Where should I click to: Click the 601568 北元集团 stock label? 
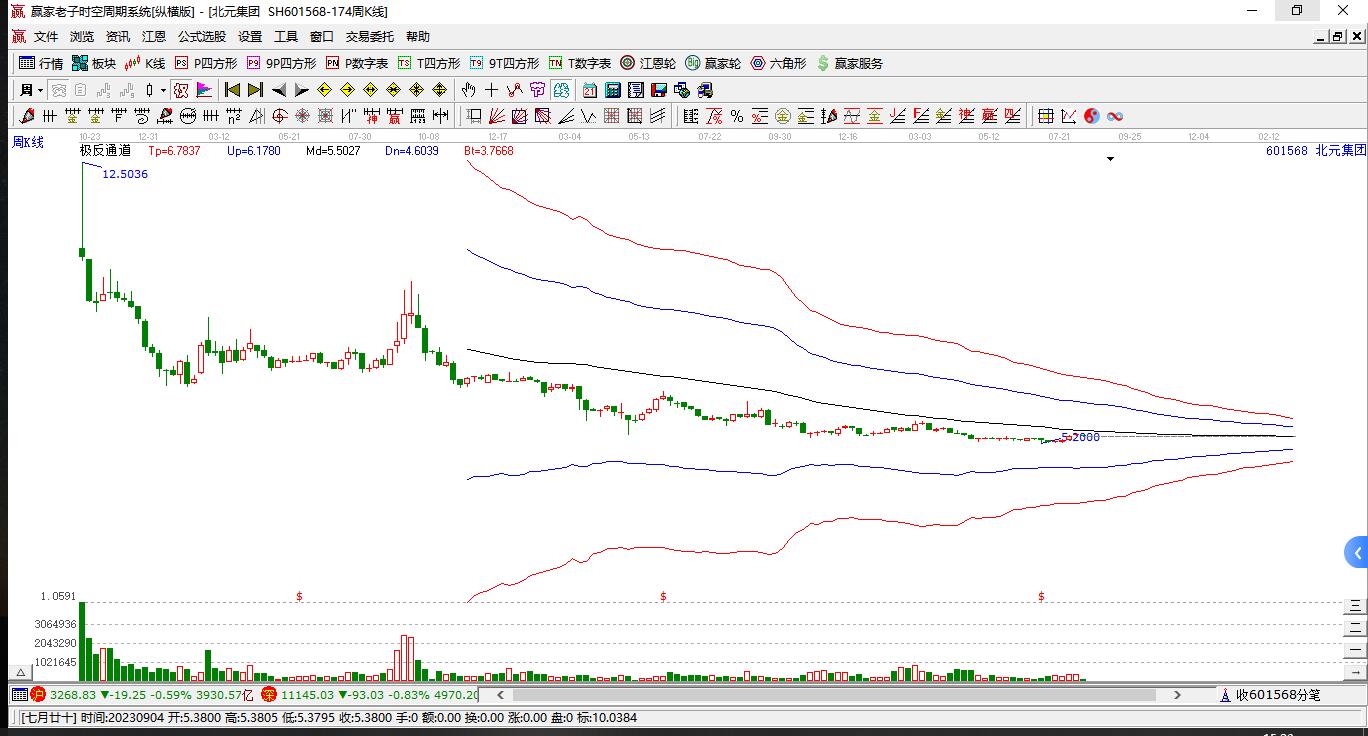pos(1315,151)
